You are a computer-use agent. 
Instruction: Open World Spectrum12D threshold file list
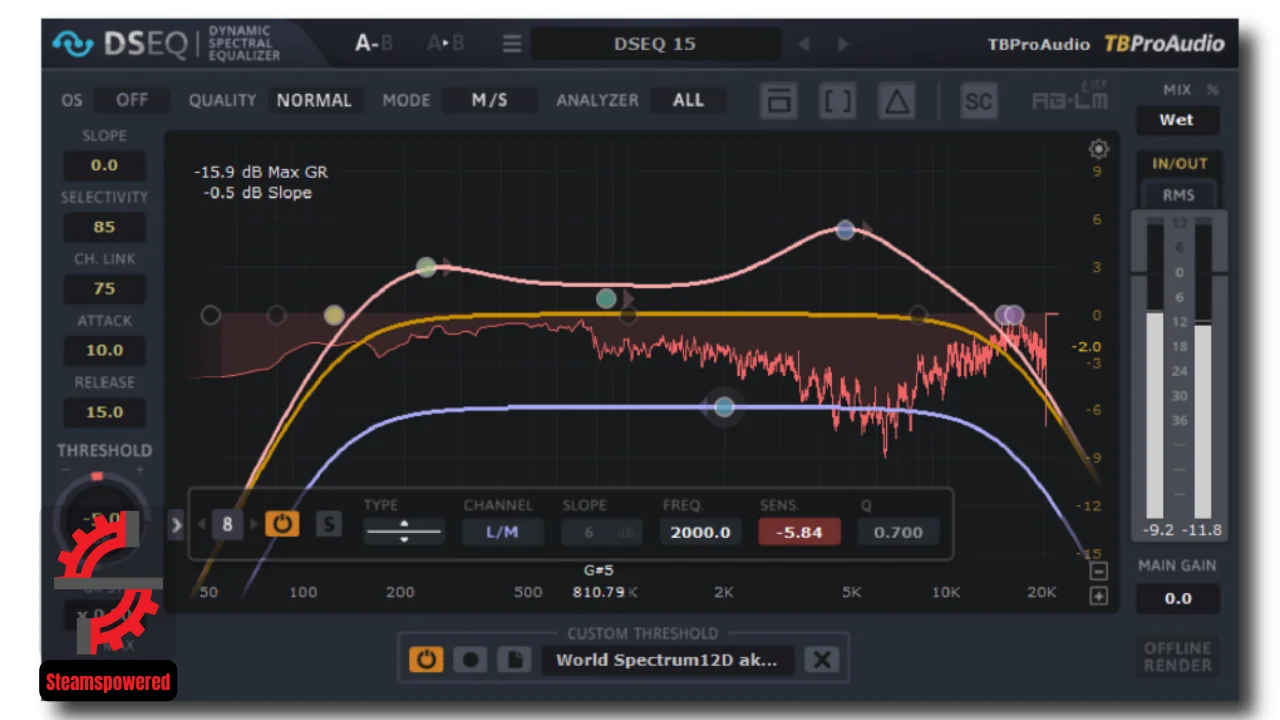click(669, 660)
